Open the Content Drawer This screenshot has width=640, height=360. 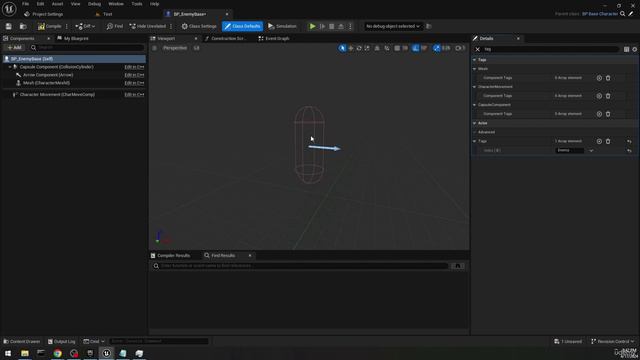click(x=22, y=341)
